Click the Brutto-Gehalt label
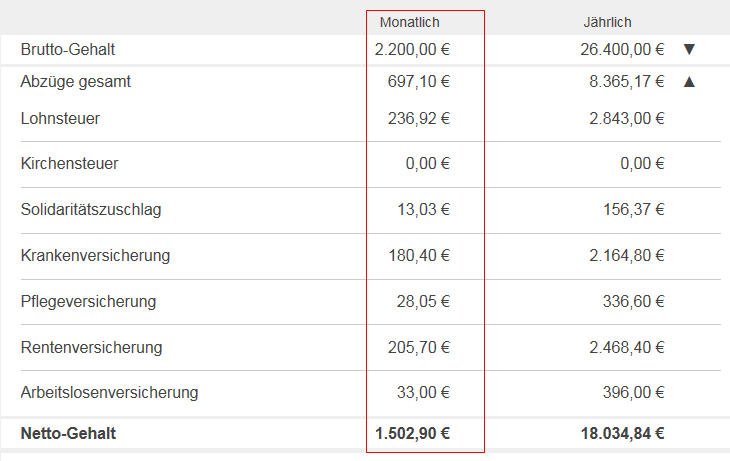The width and height of the screenshot is (730, 461). pyautogui.click(x=68, y=49)
